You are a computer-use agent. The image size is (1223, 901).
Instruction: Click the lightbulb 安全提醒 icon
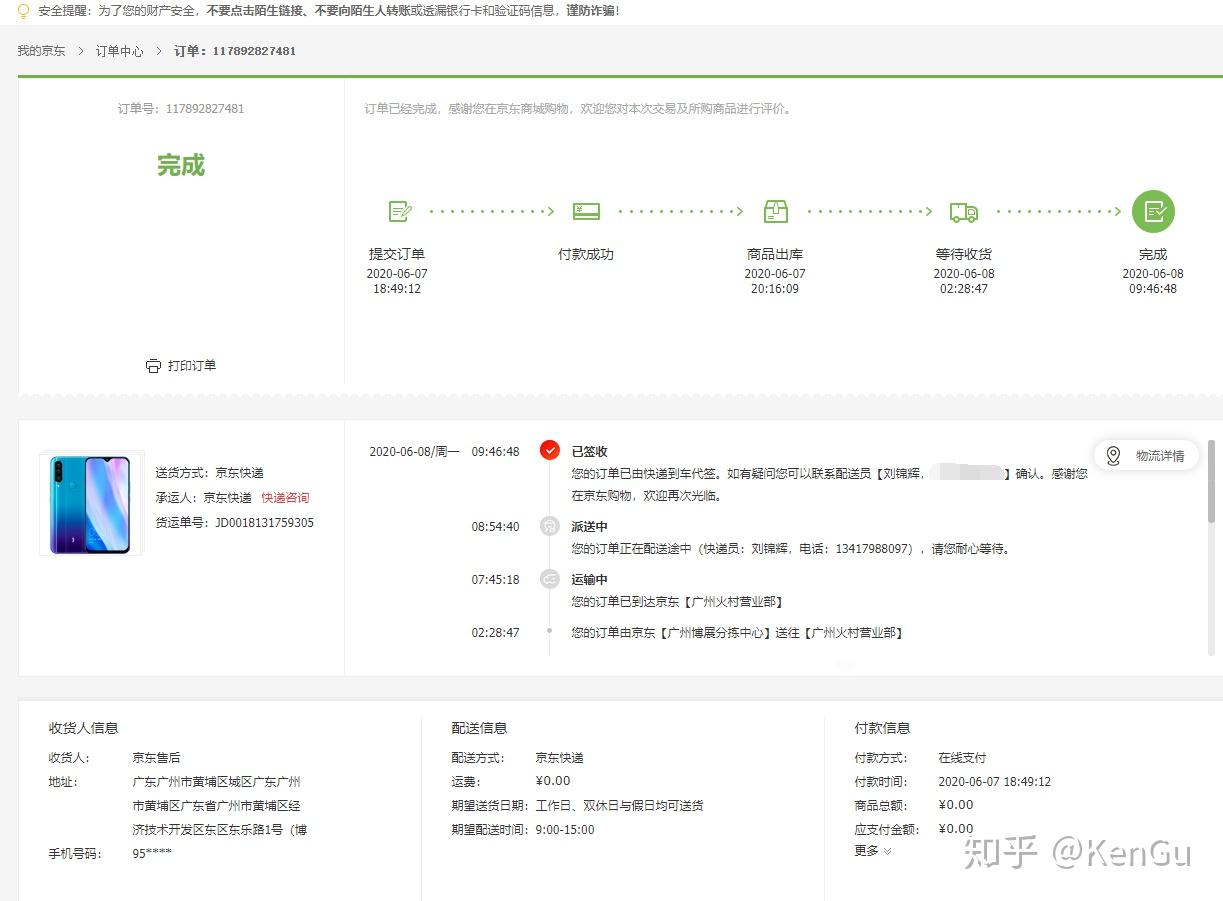[24, 11]
